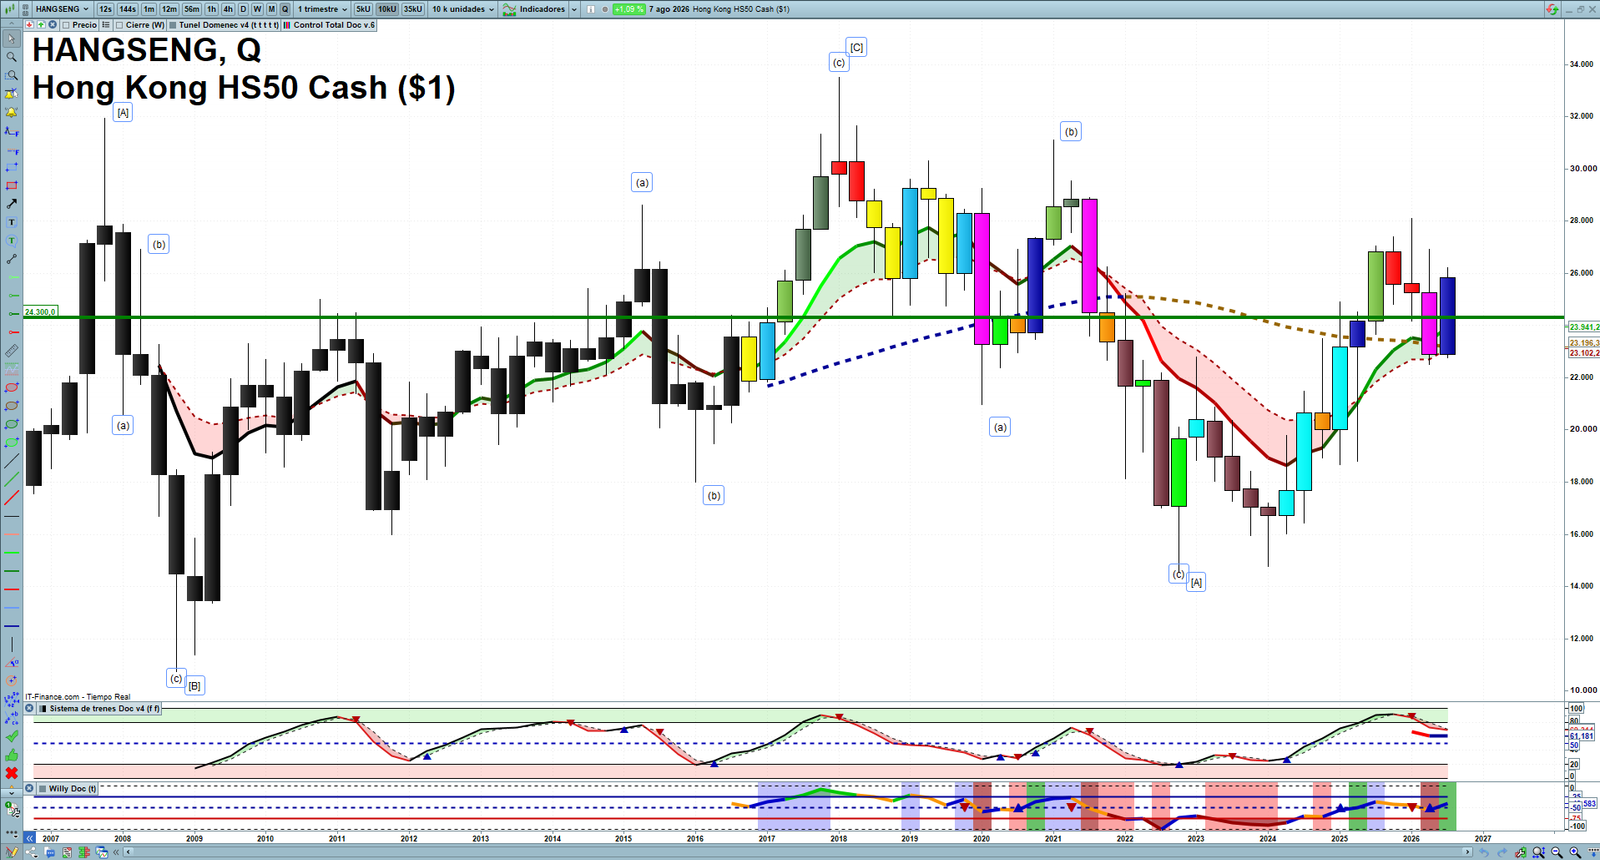Click the Sistema de trenes Doc v4 label

[x=105, y=708]
